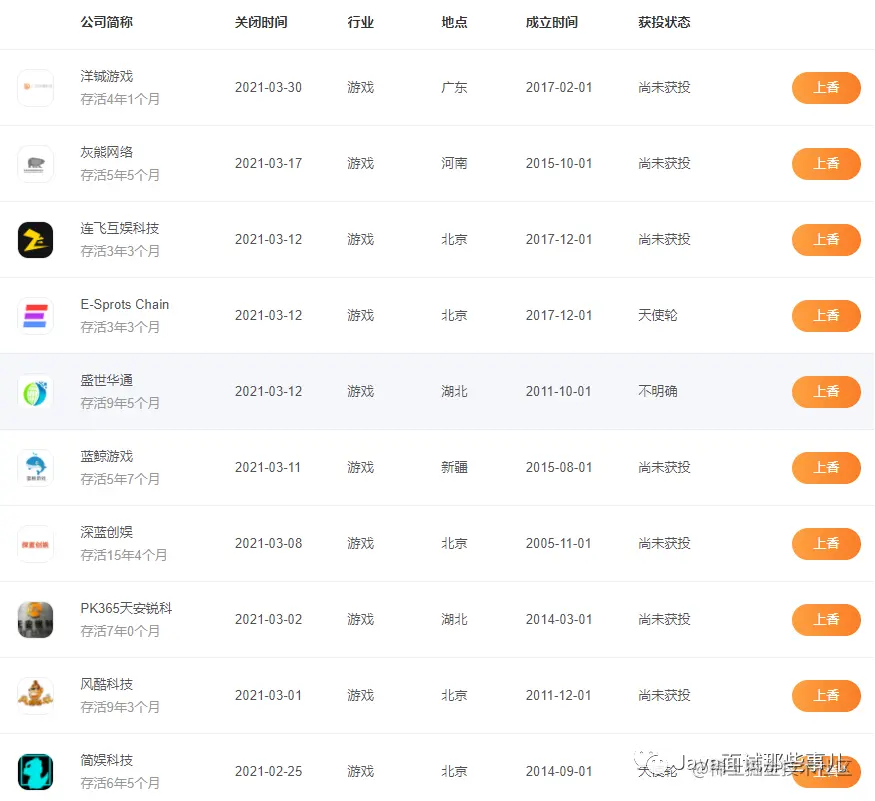Click 上香 on the 盛世华通 row
The height and width of the screenshot is (801, 875).
pos(826,392)
